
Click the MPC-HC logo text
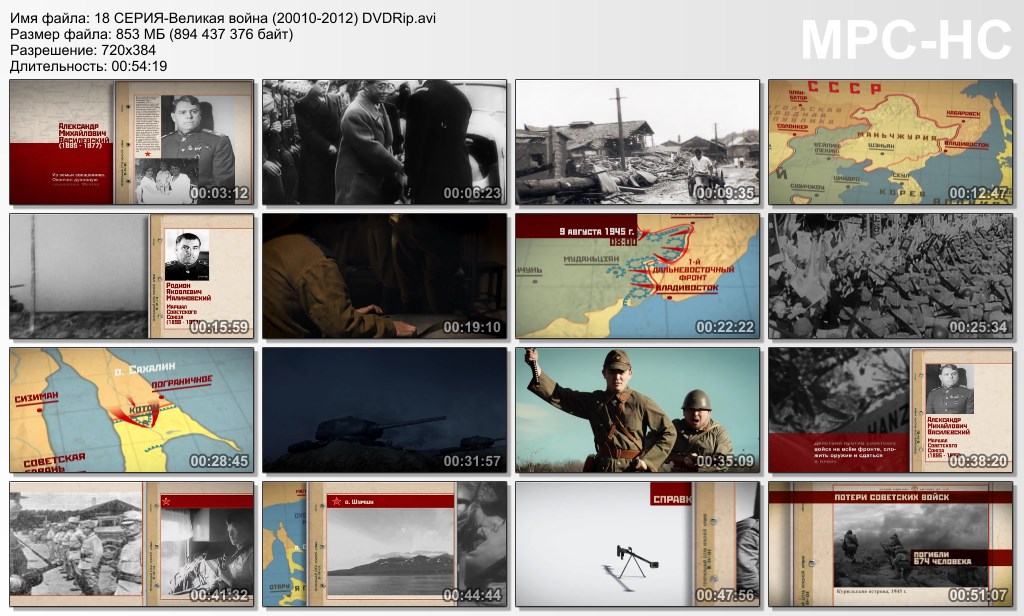point(905,41)
